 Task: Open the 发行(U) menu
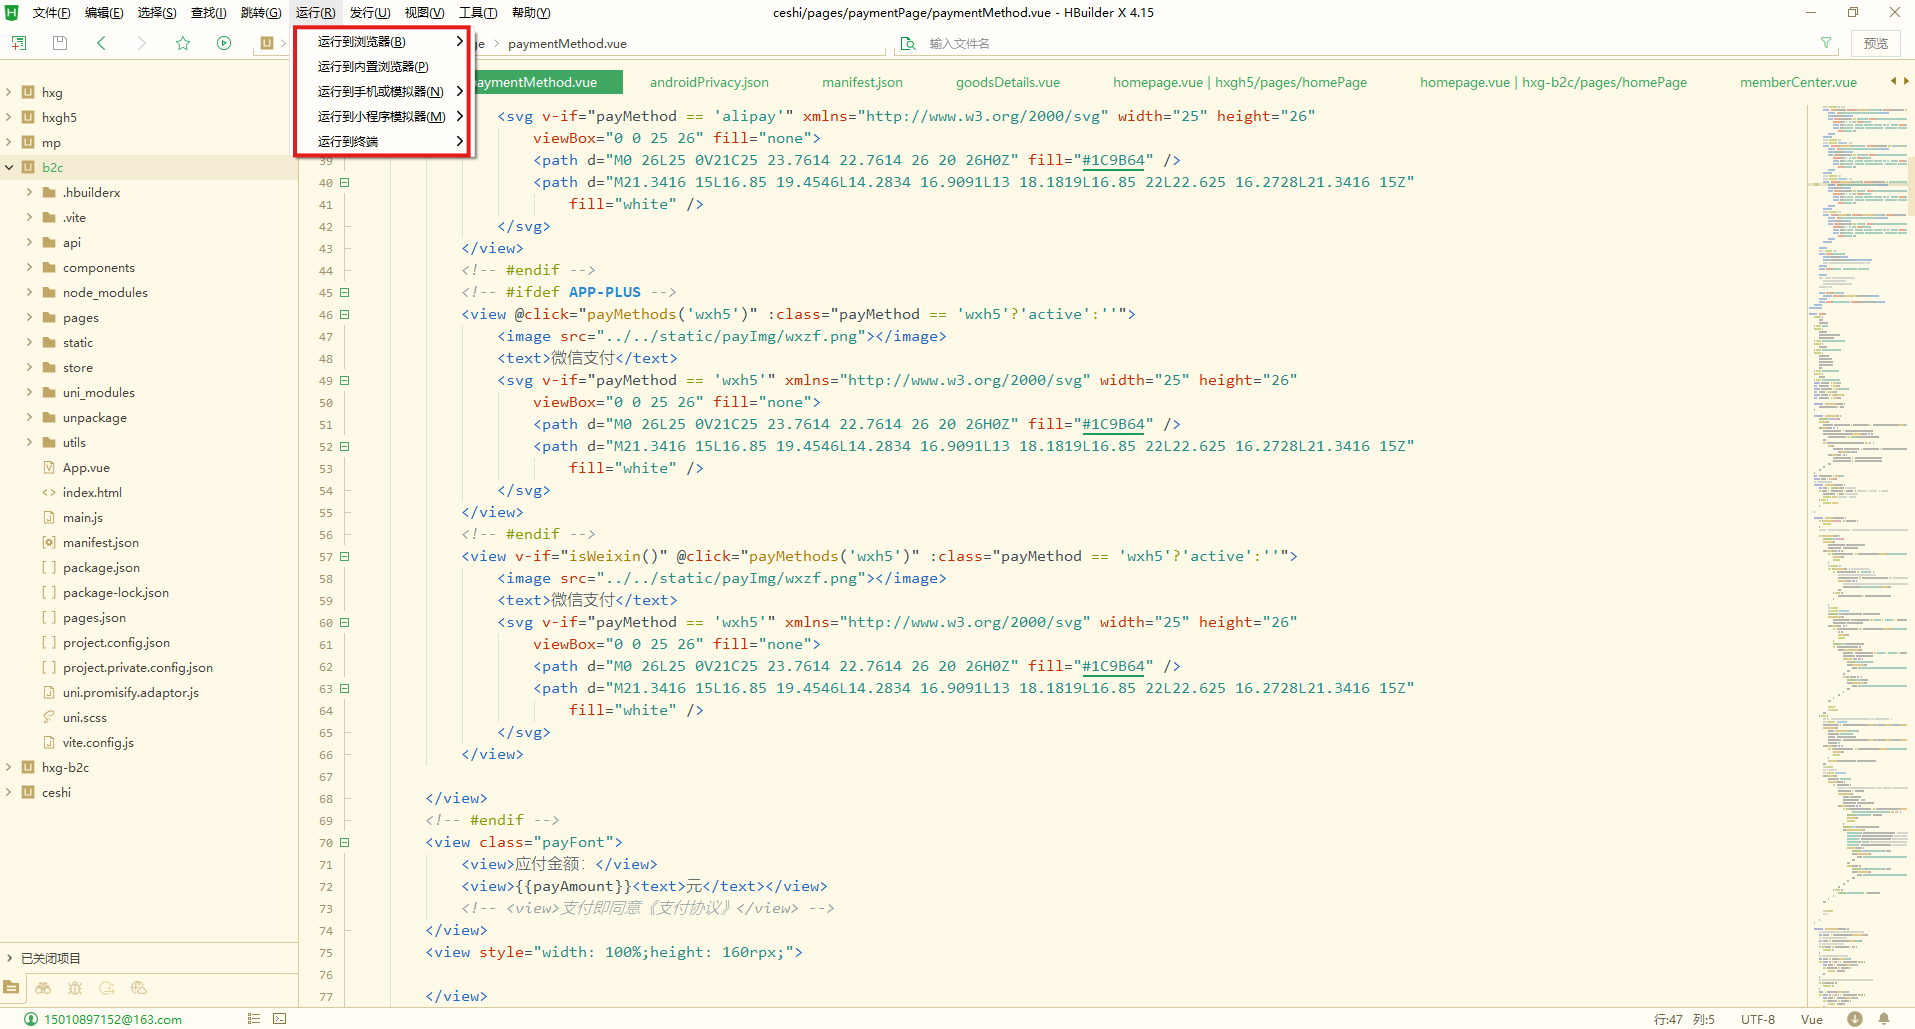[x=370, y=12]
